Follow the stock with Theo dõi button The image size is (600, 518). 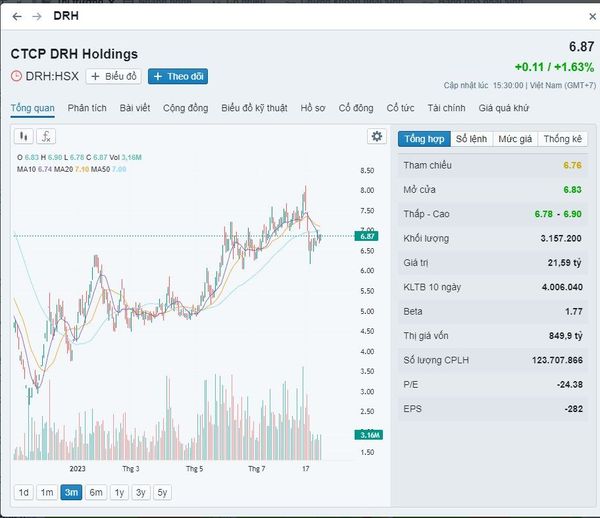pyautogui.click(x=178, y=77)
